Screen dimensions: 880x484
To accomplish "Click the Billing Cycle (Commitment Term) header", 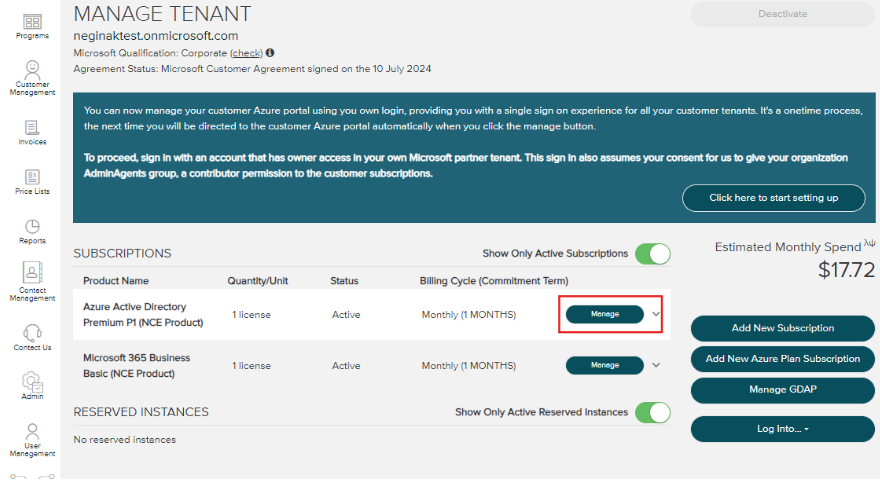I will pyautogui.click(x=494, y=281).
